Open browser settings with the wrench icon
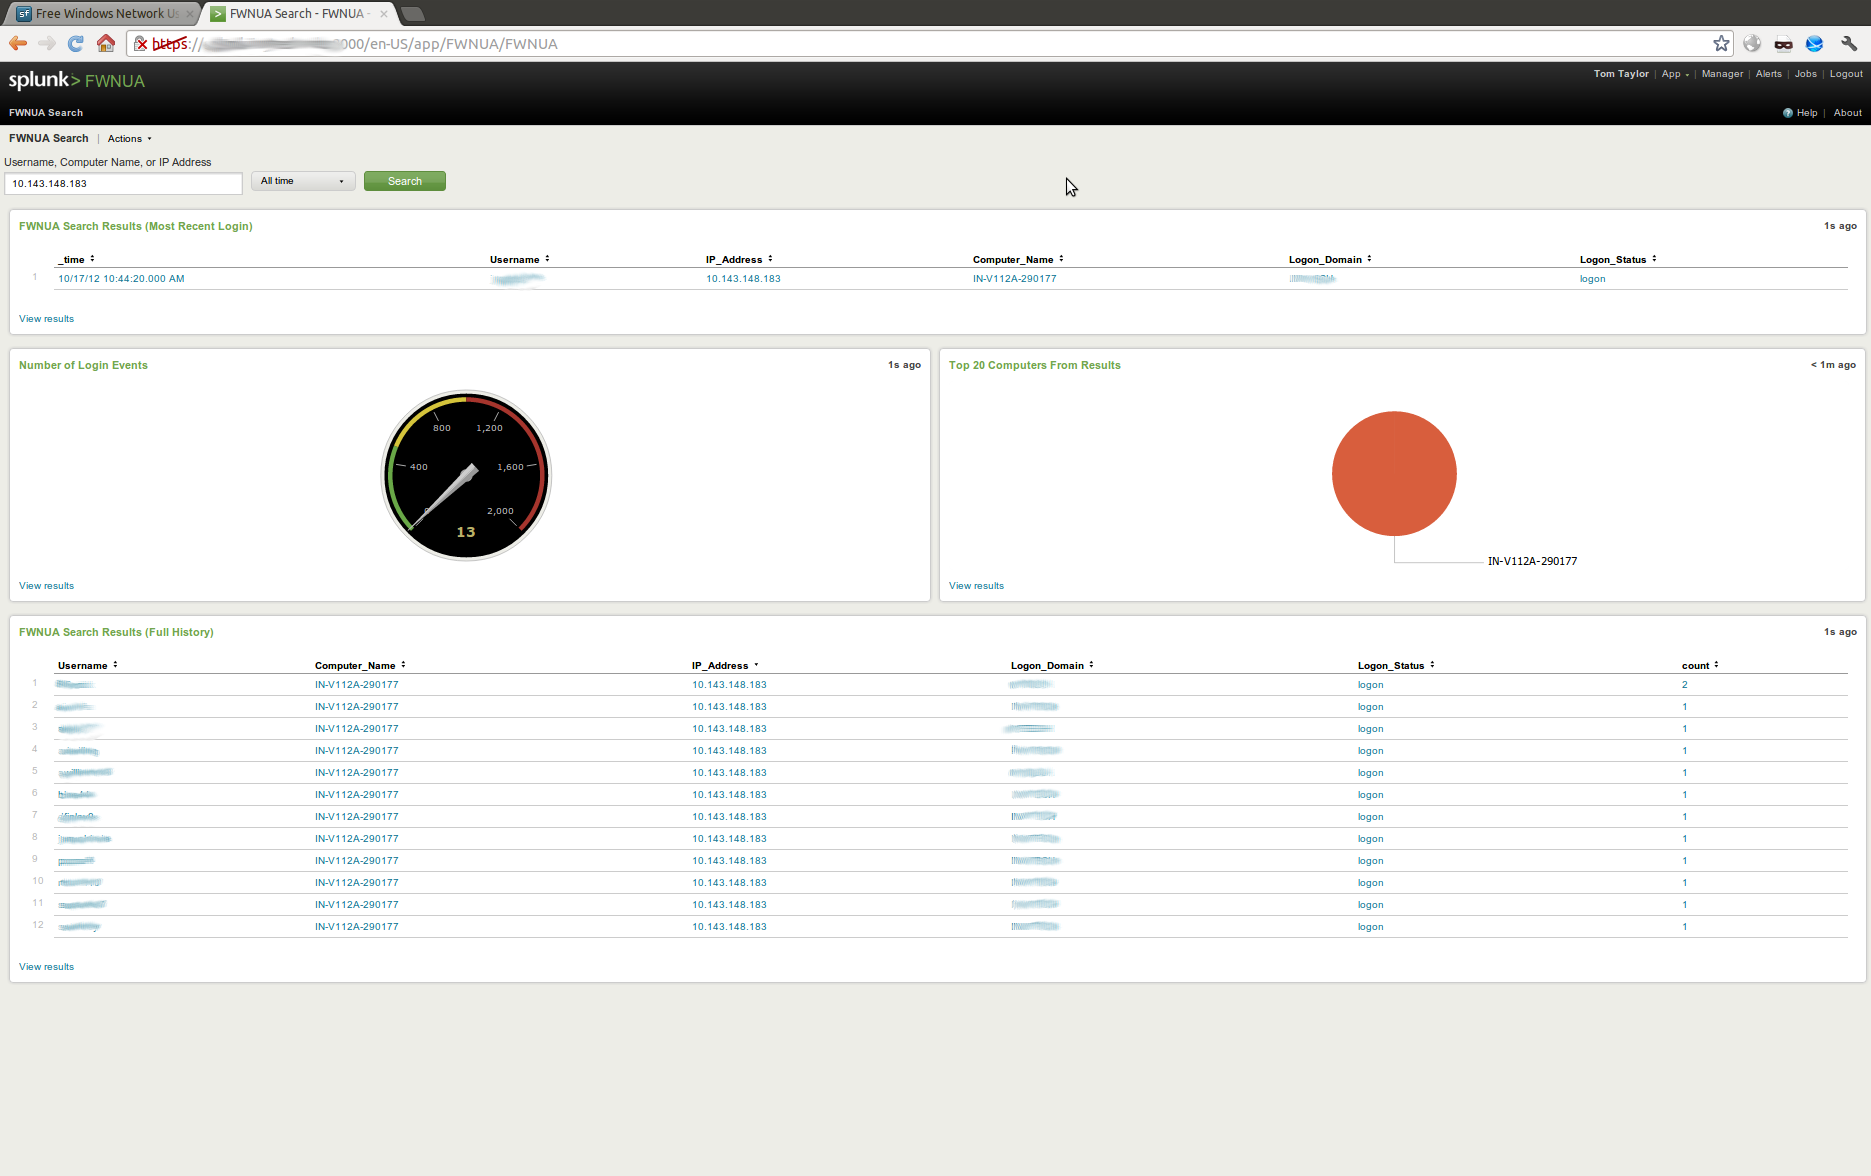Screen dimensions: 1871x1176 pyautogui.click(x=1848, y=43)
